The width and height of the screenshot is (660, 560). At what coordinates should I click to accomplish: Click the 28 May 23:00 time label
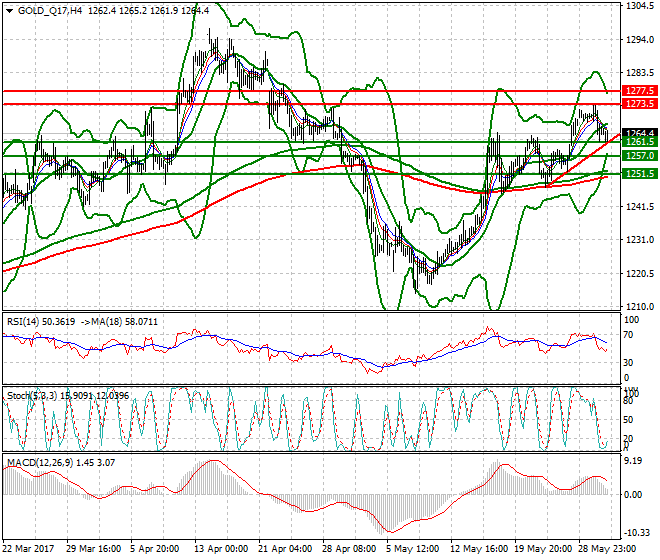(608, 549)
